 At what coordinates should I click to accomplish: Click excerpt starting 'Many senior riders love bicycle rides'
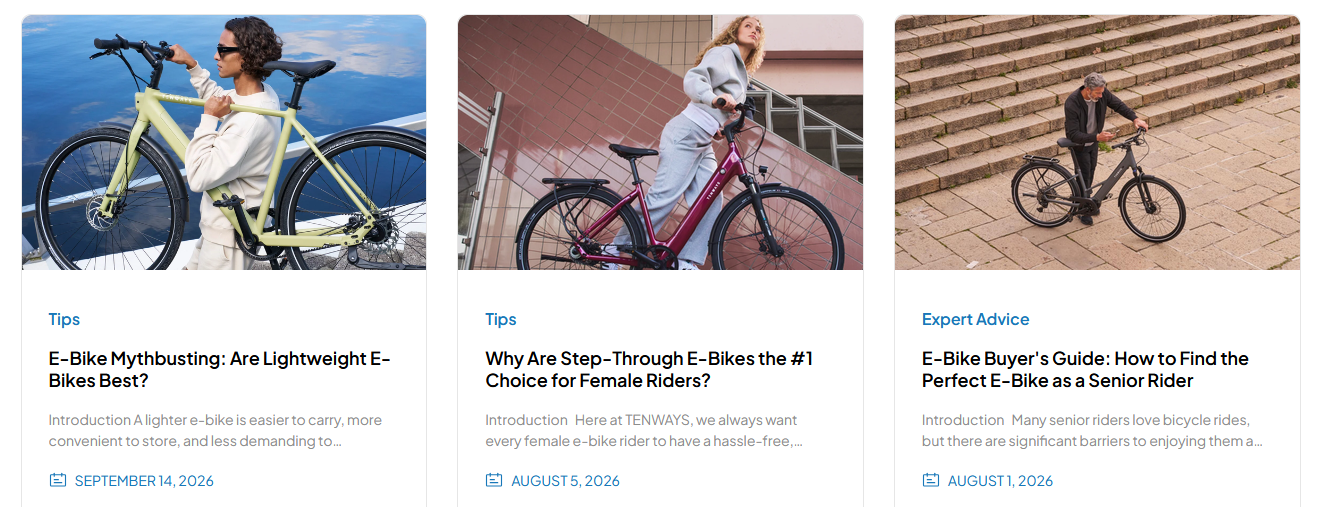coord(1092,430)
